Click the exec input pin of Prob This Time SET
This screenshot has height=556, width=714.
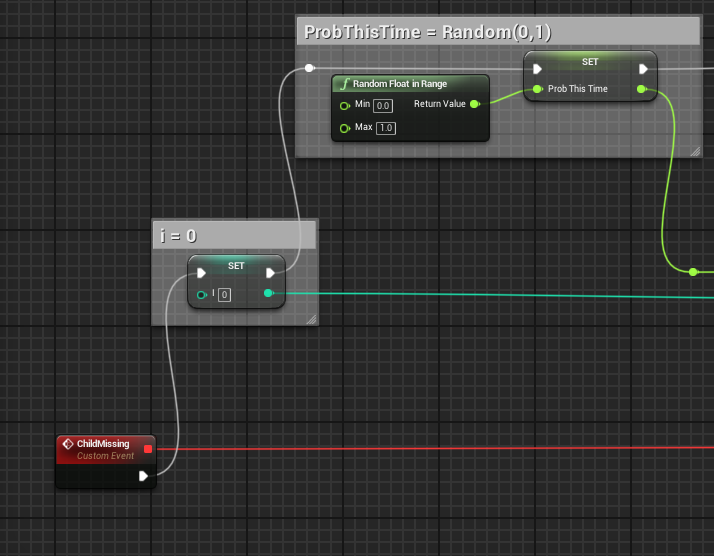(x=538, y=69)
